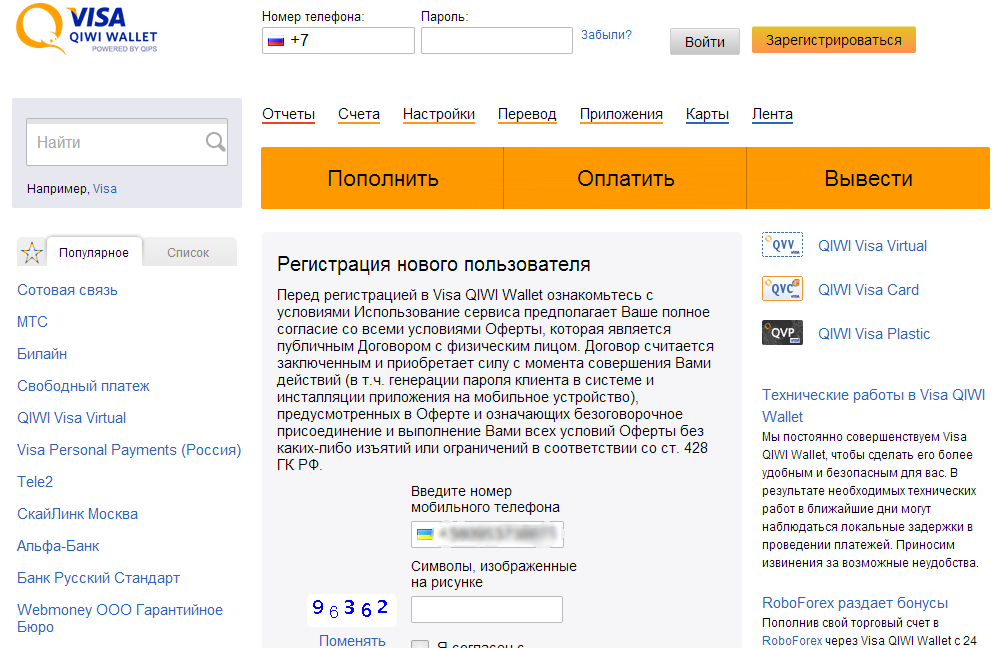Tick the agreement checkbox below captcha
The width and height of the screenshot is (999, 648).
420,644
